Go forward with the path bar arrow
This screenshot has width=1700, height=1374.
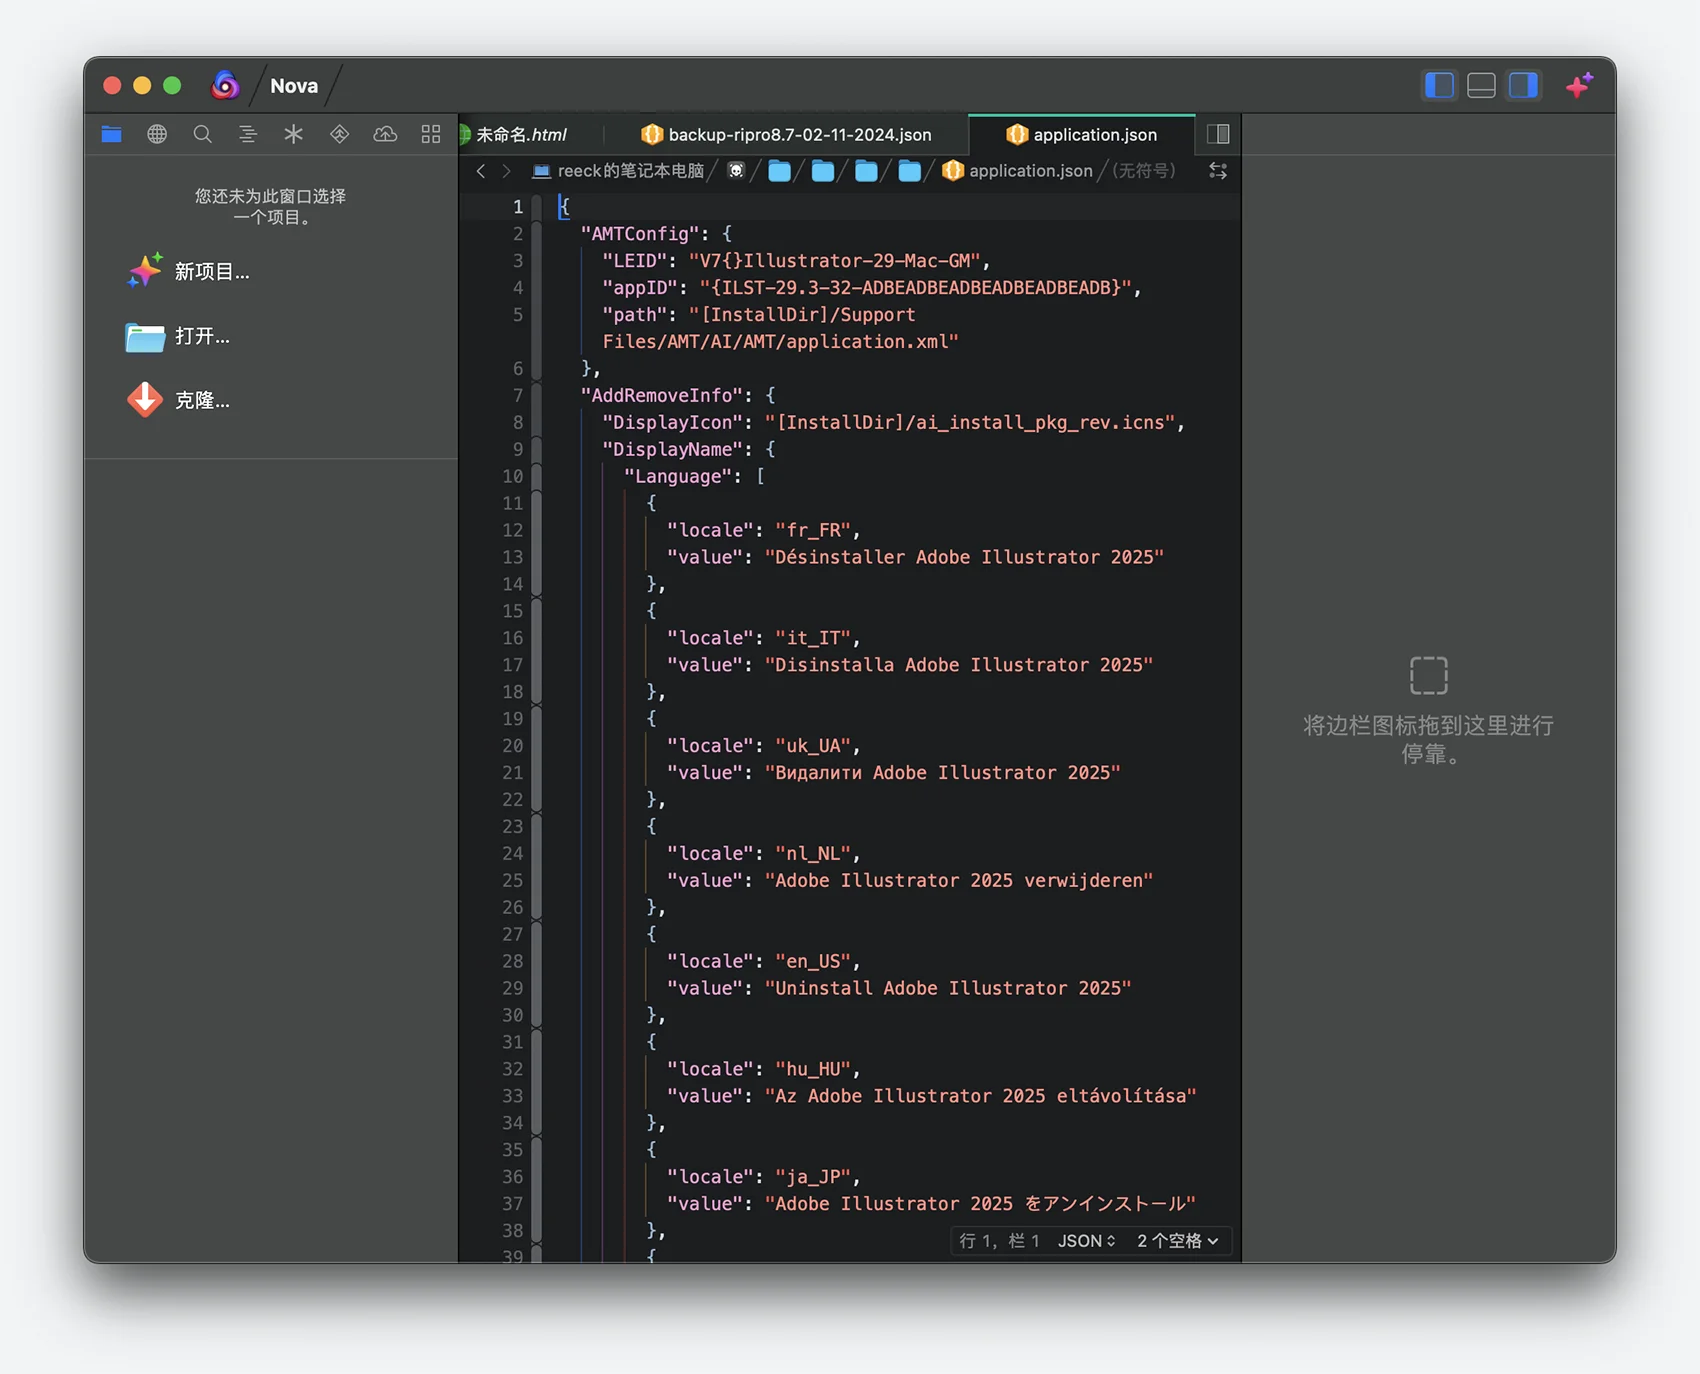pyautogui.click(x=507, y=171)
